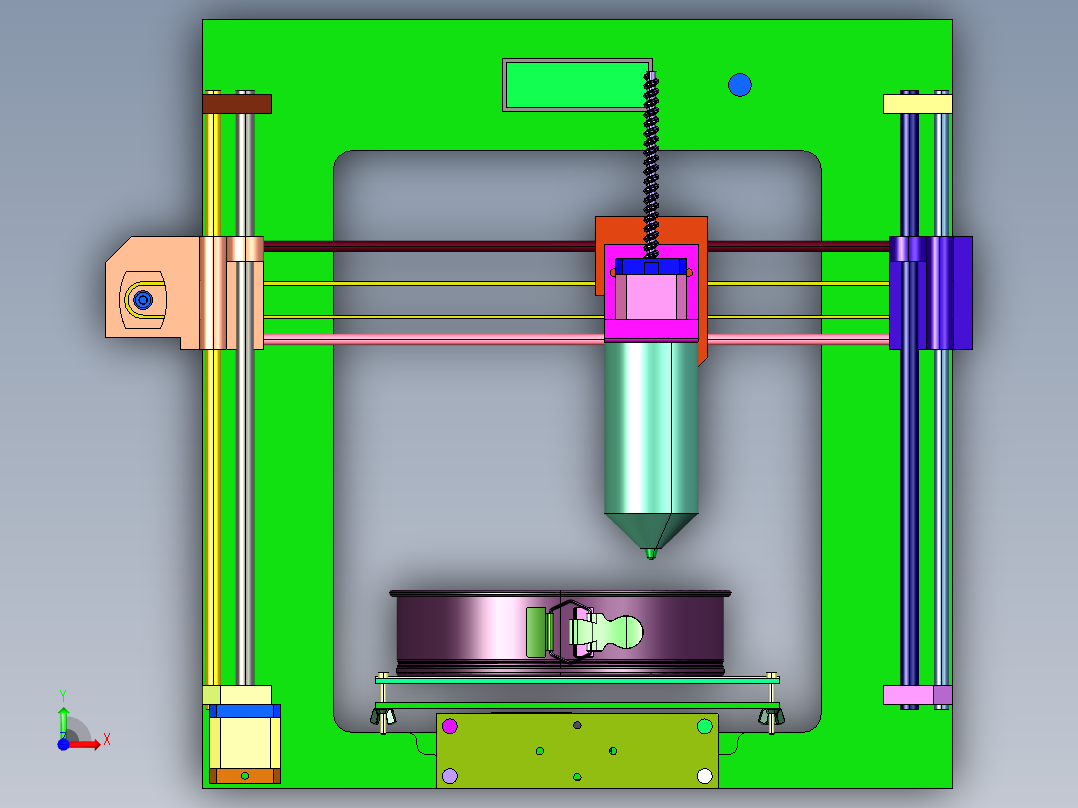The height and width of the screenshot is (808, 1078).
Task: Click the green Y axis arrow of triad
Action: (x=63, y=721)
